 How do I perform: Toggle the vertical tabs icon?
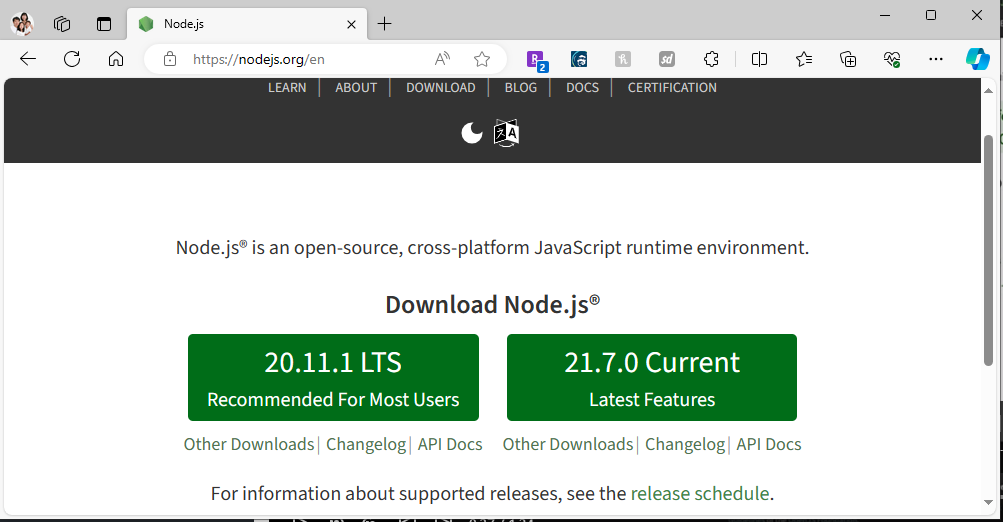[x=104, y=24]
